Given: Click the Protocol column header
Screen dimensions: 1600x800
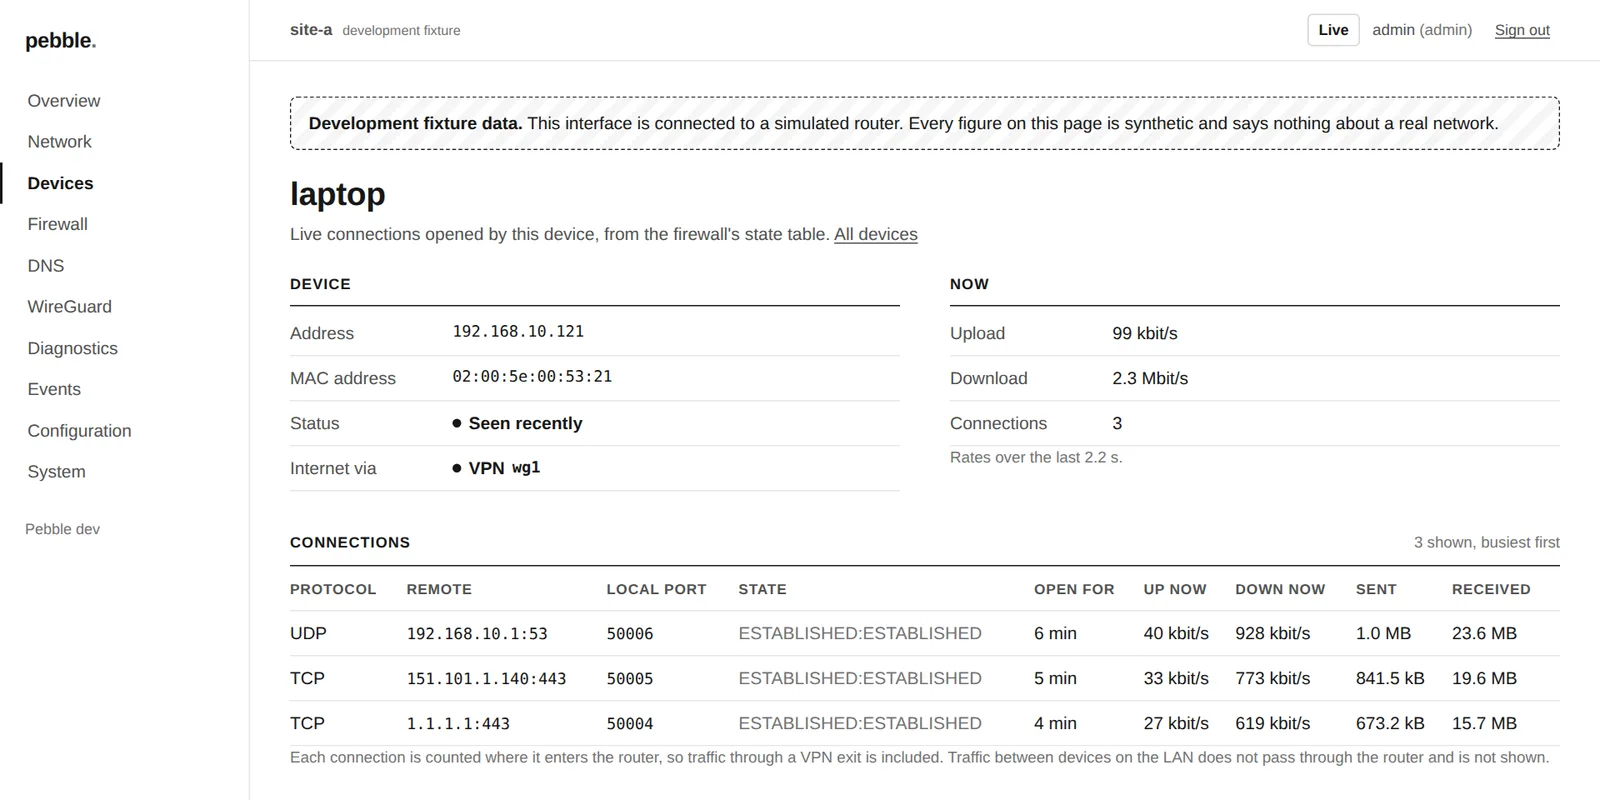Looking at the screenshot, I should (x=333, y=589).
